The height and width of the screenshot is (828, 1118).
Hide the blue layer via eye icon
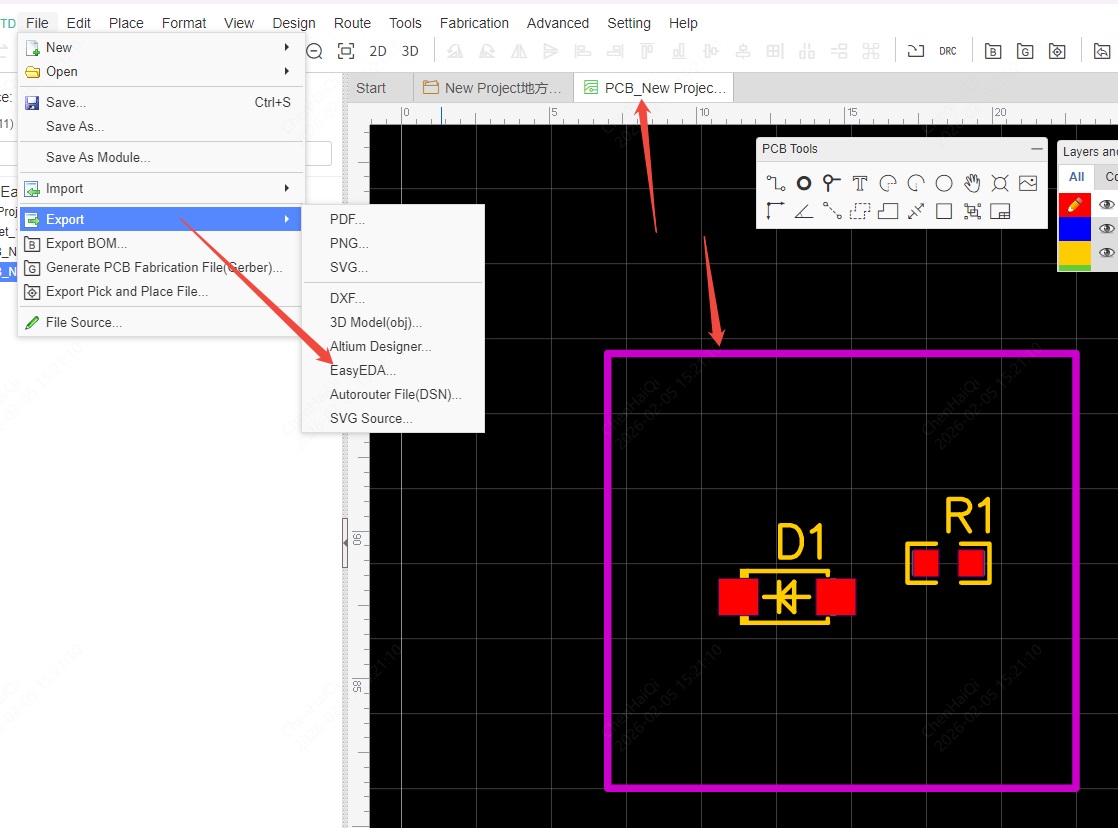1106,229
